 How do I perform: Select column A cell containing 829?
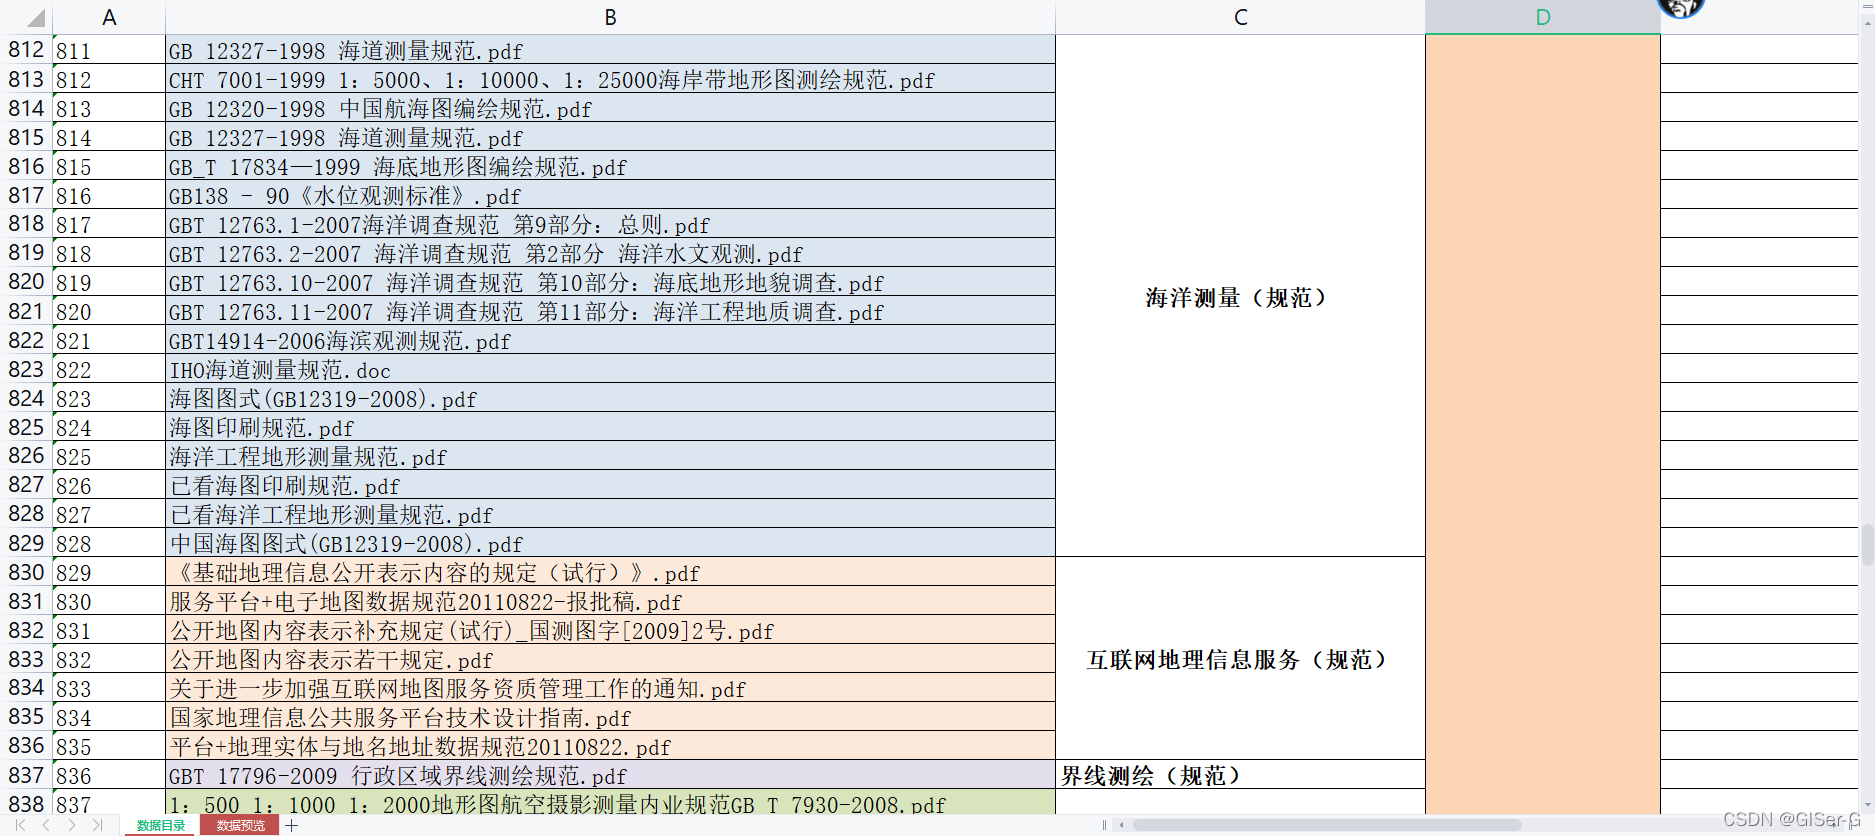tap(109, 572)
